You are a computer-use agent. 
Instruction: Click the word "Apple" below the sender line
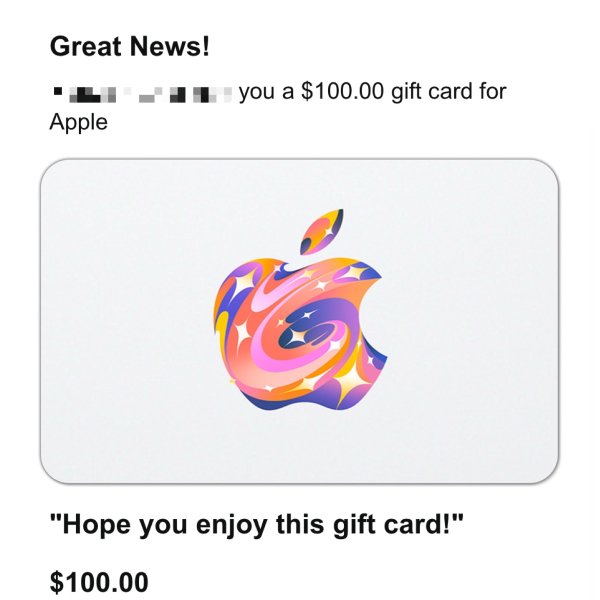coord(78,122)
